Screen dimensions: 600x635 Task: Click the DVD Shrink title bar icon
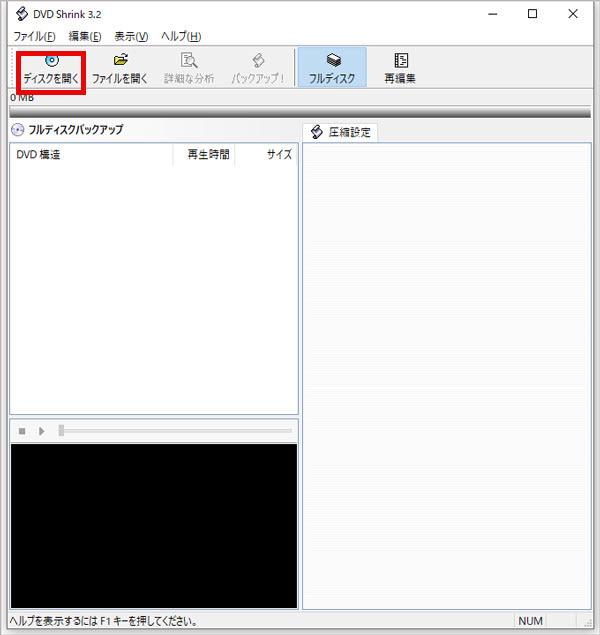[x=21, y=14]
